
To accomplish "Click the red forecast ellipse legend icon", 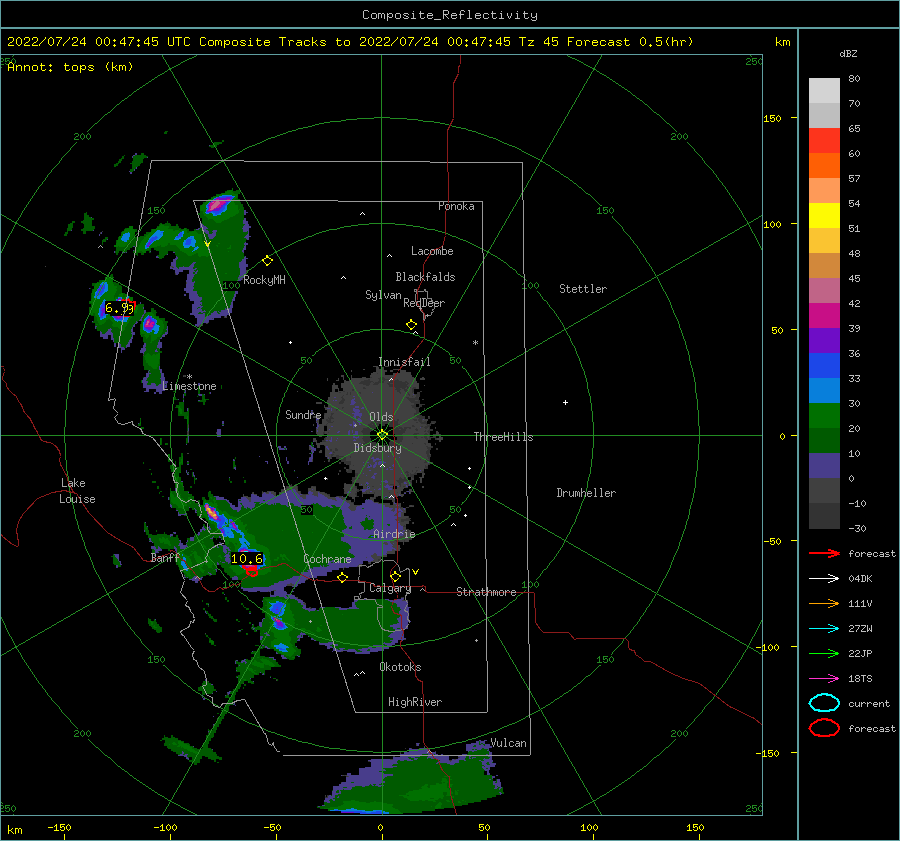I will (x=824, y=728).
